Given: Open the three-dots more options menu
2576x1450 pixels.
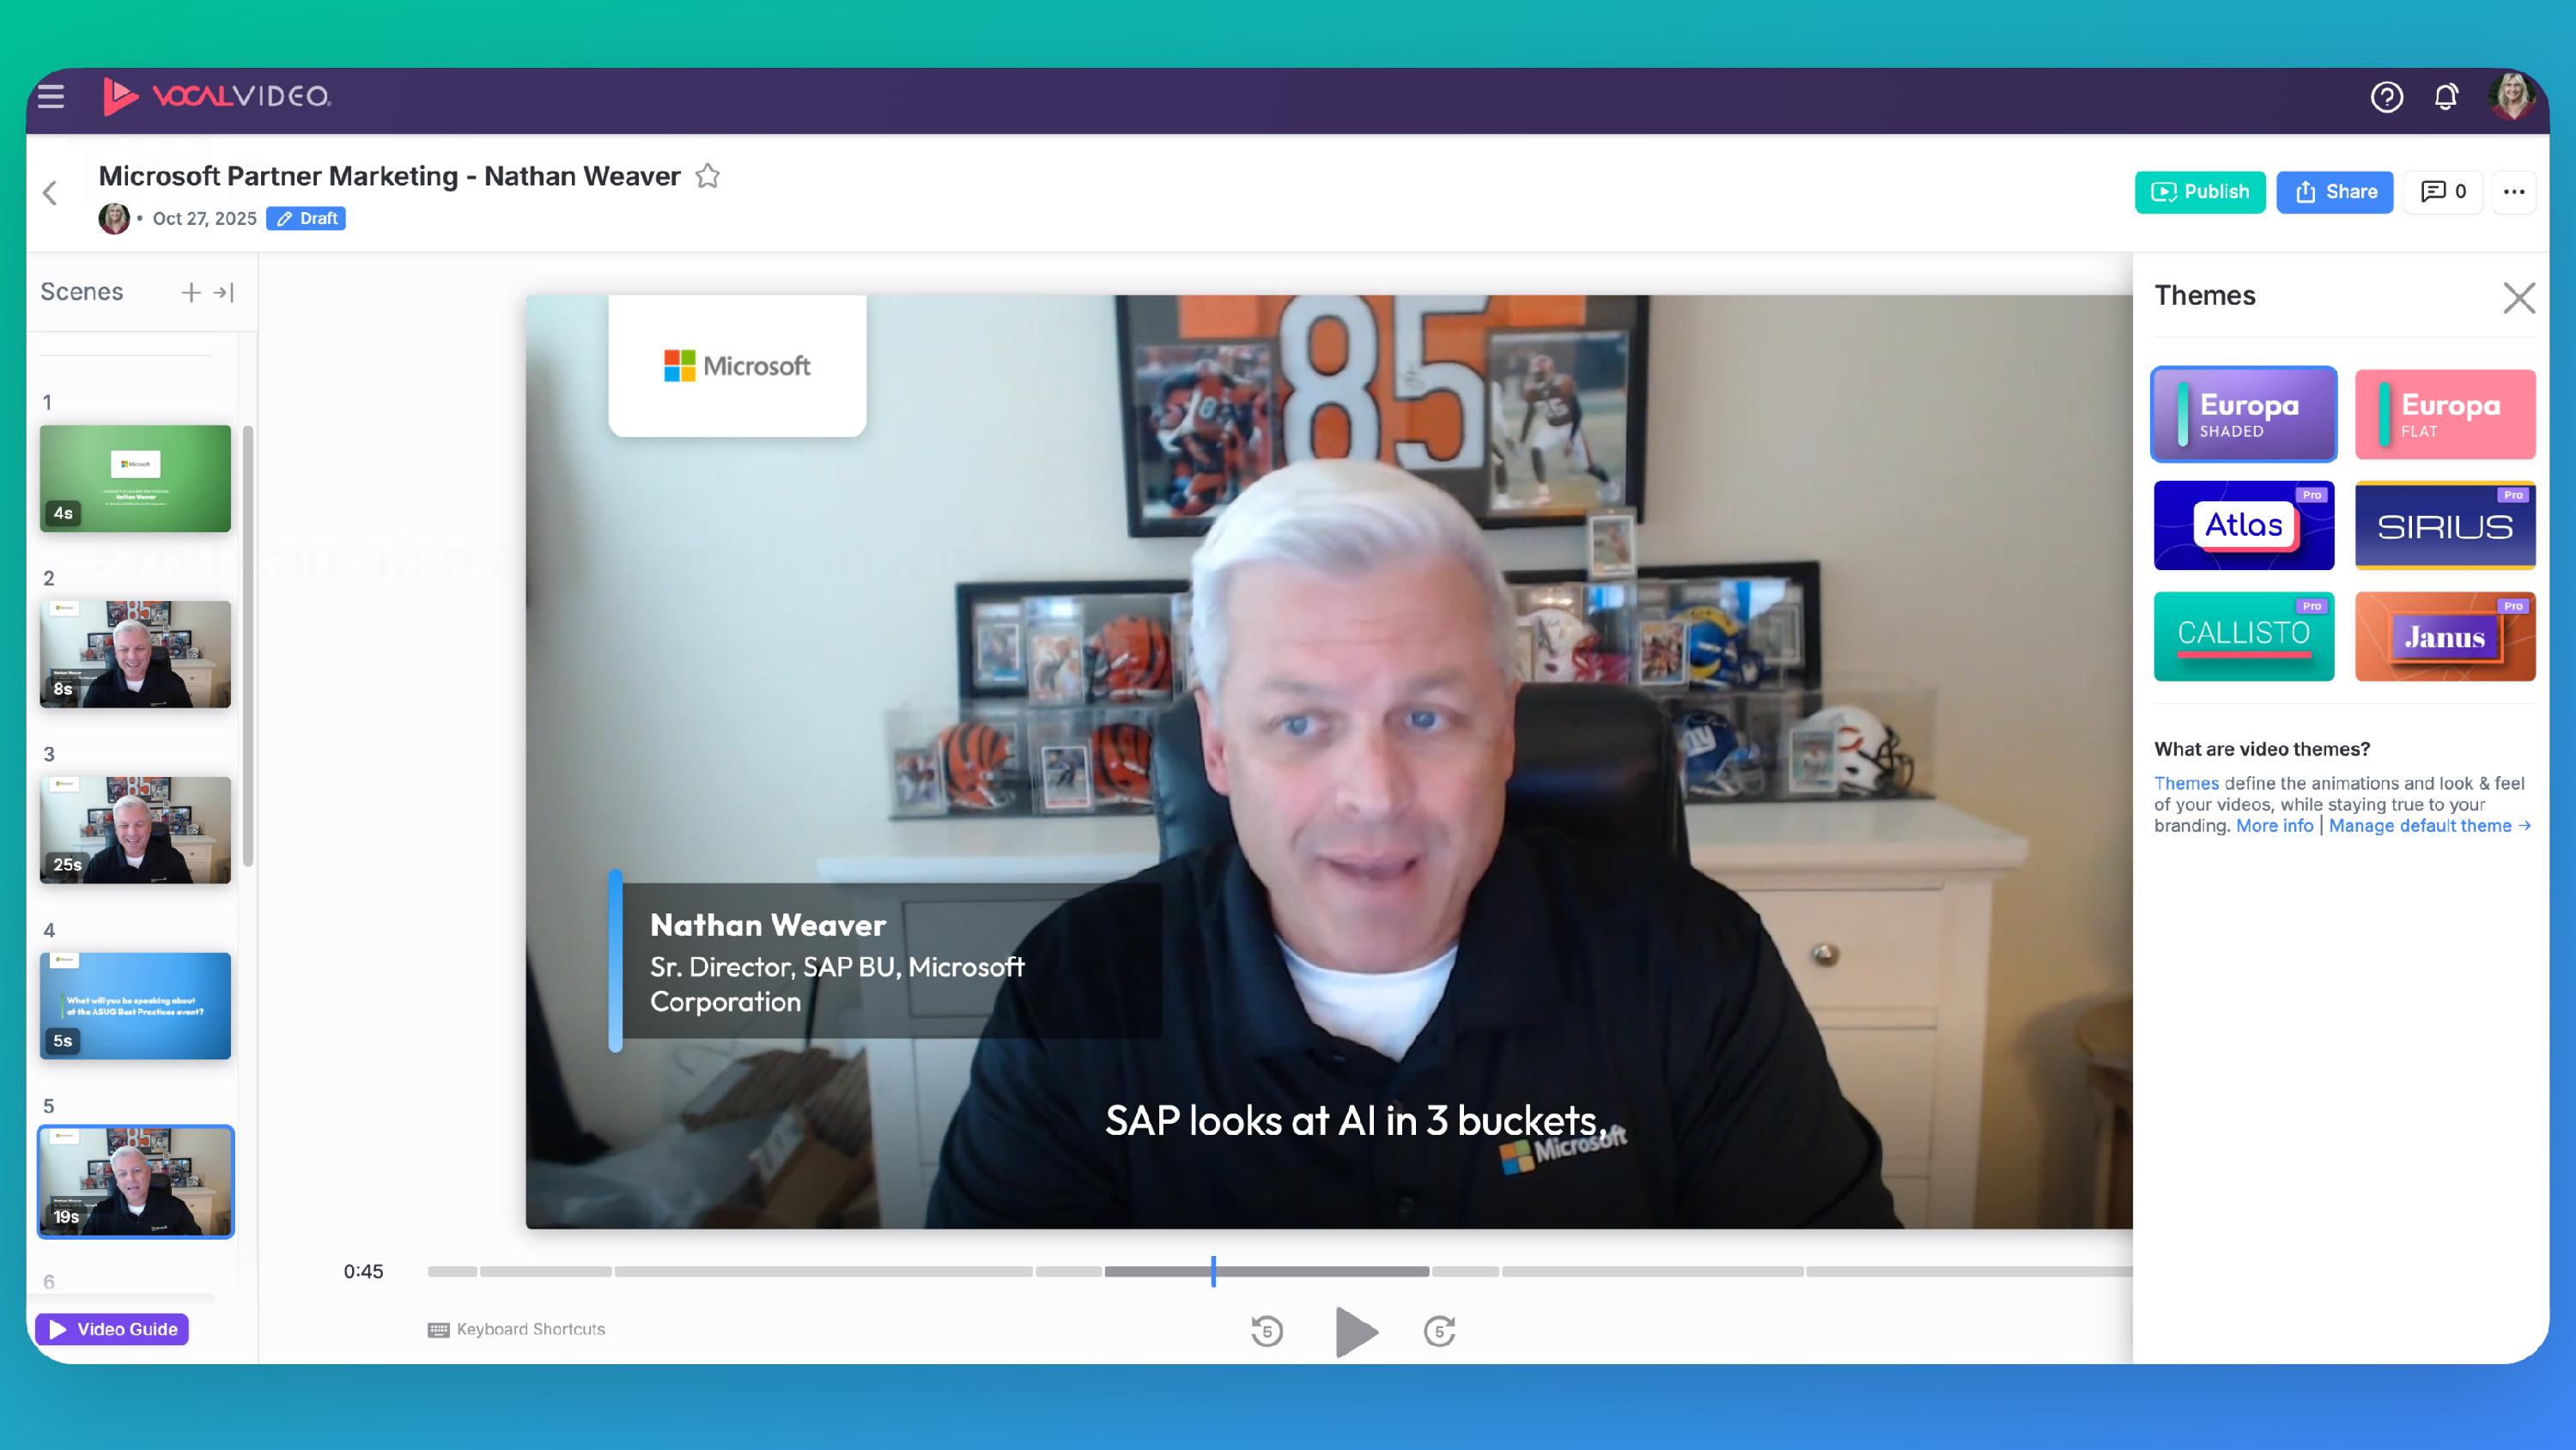Looking at the screenshot, I should pyautogui.click(x=2514, y=192).
